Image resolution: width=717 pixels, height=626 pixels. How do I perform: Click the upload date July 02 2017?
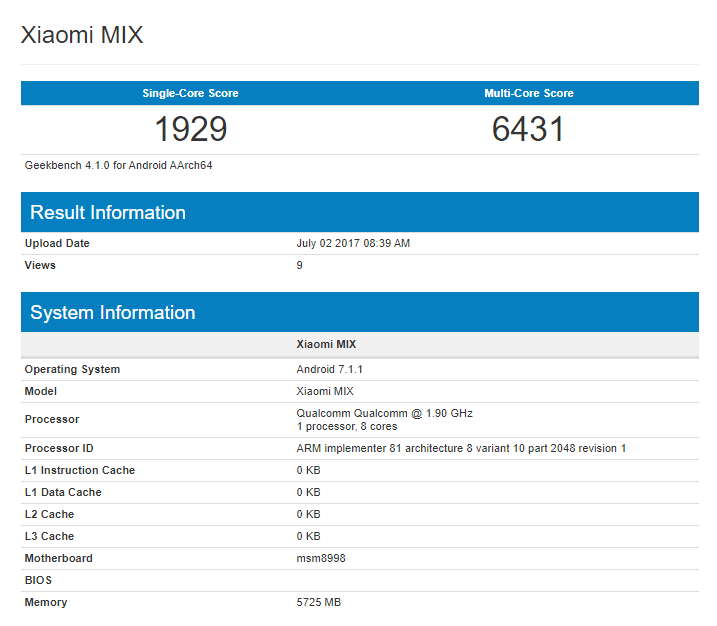(353, 243)
